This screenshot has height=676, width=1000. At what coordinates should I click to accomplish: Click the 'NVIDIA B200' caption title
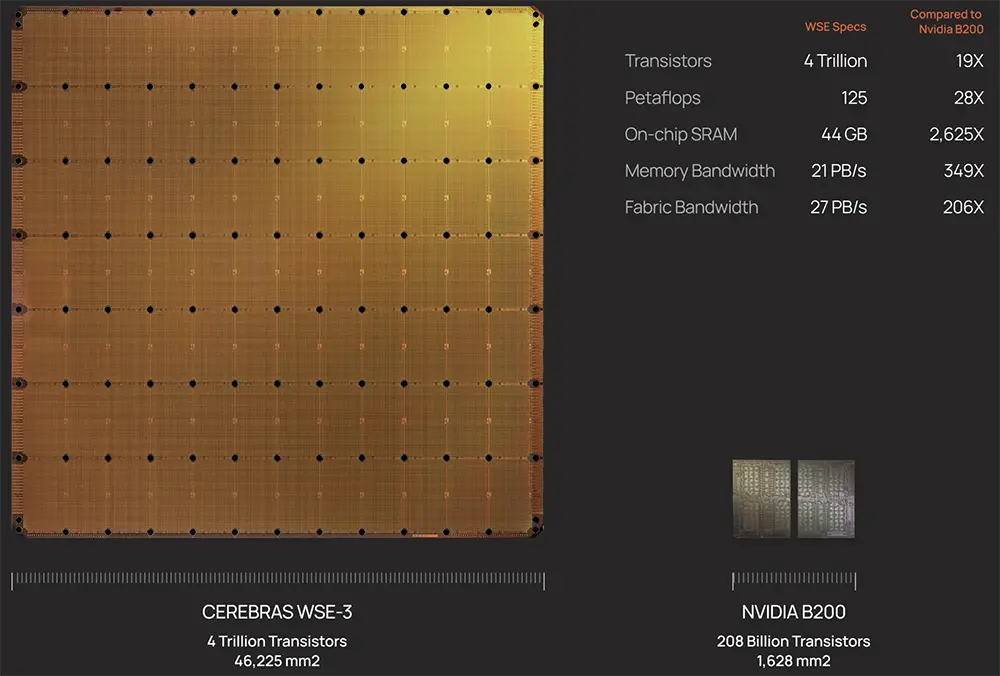pos(793,612)
